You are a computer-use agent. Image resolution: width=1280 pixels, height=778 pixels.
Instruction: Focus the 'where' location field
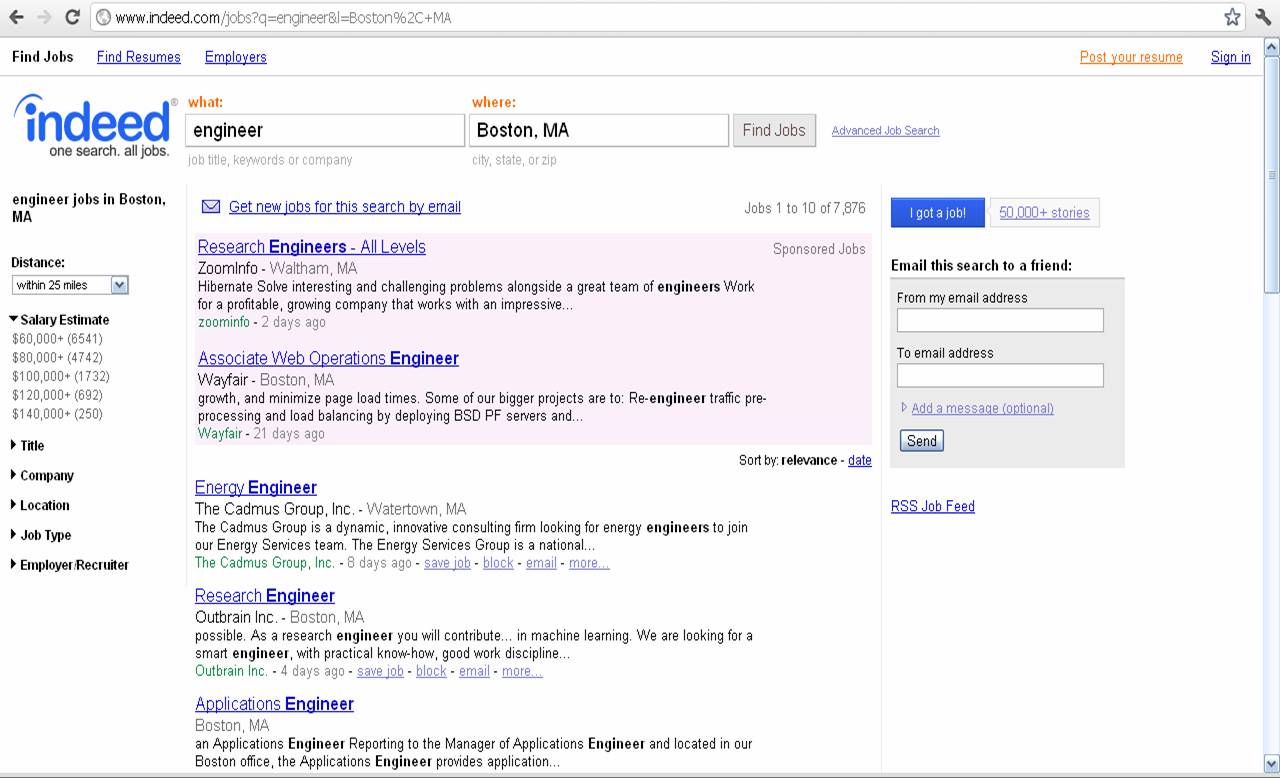[599, 130]
